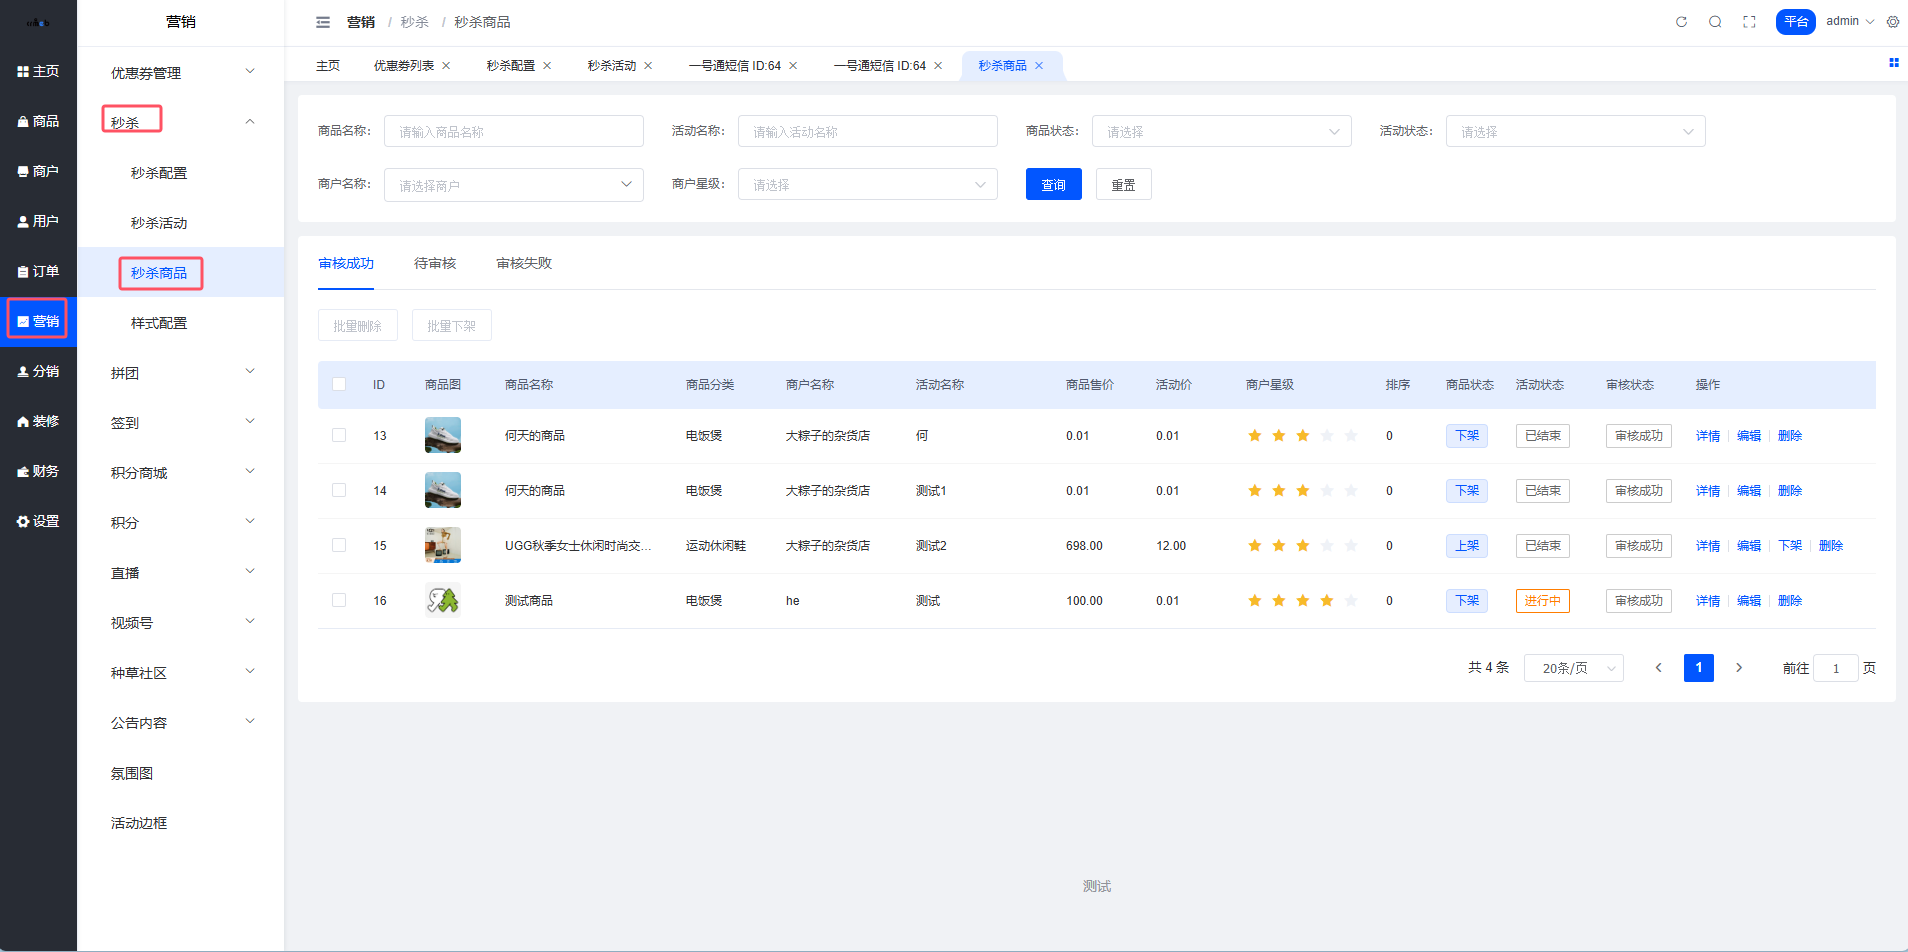Image resolution: width=1908 pixels, height=952 pixels.
Task: Switch to the 待审核 tab
Action: [435, 264]
